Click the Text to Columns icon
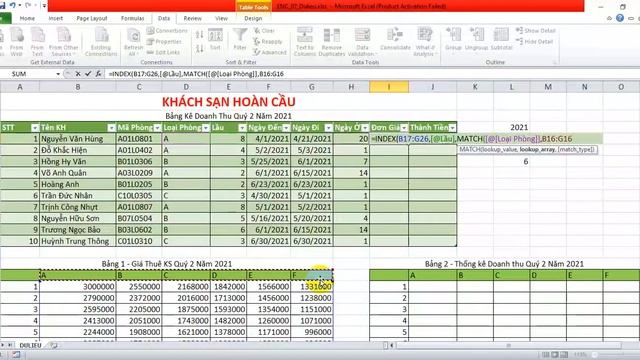 (304, 42)
